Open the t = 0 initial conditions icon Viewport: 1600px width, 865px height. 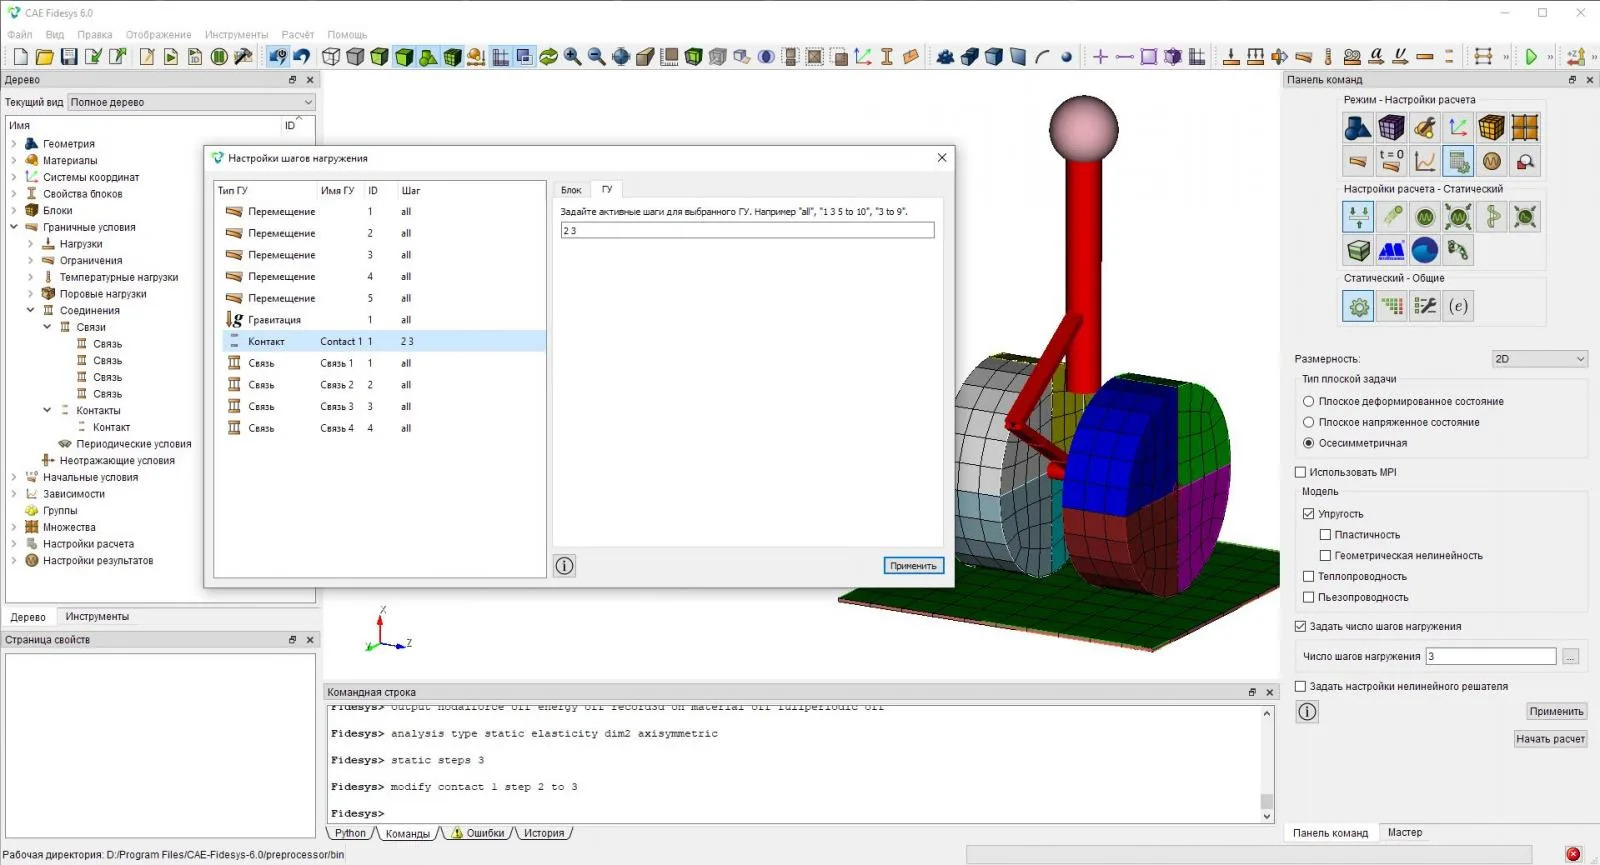pyautogui.click(x=1391, y=161)
